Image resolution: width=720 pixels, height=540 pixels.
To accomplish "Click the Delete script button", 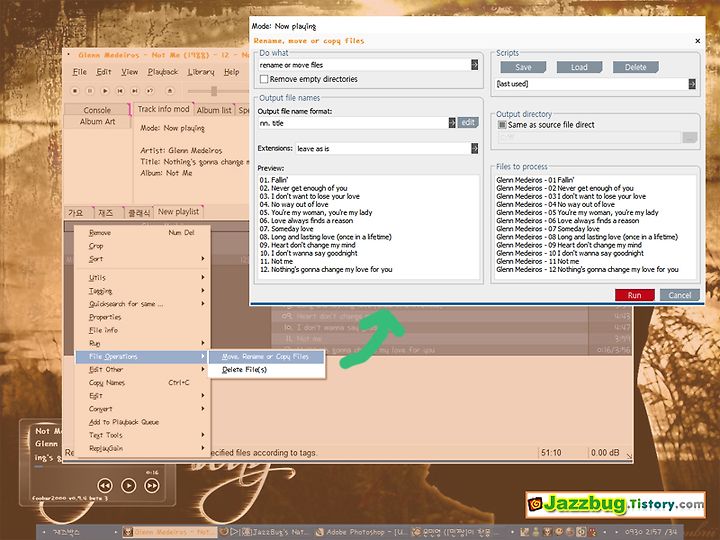I will pos(636,67).
